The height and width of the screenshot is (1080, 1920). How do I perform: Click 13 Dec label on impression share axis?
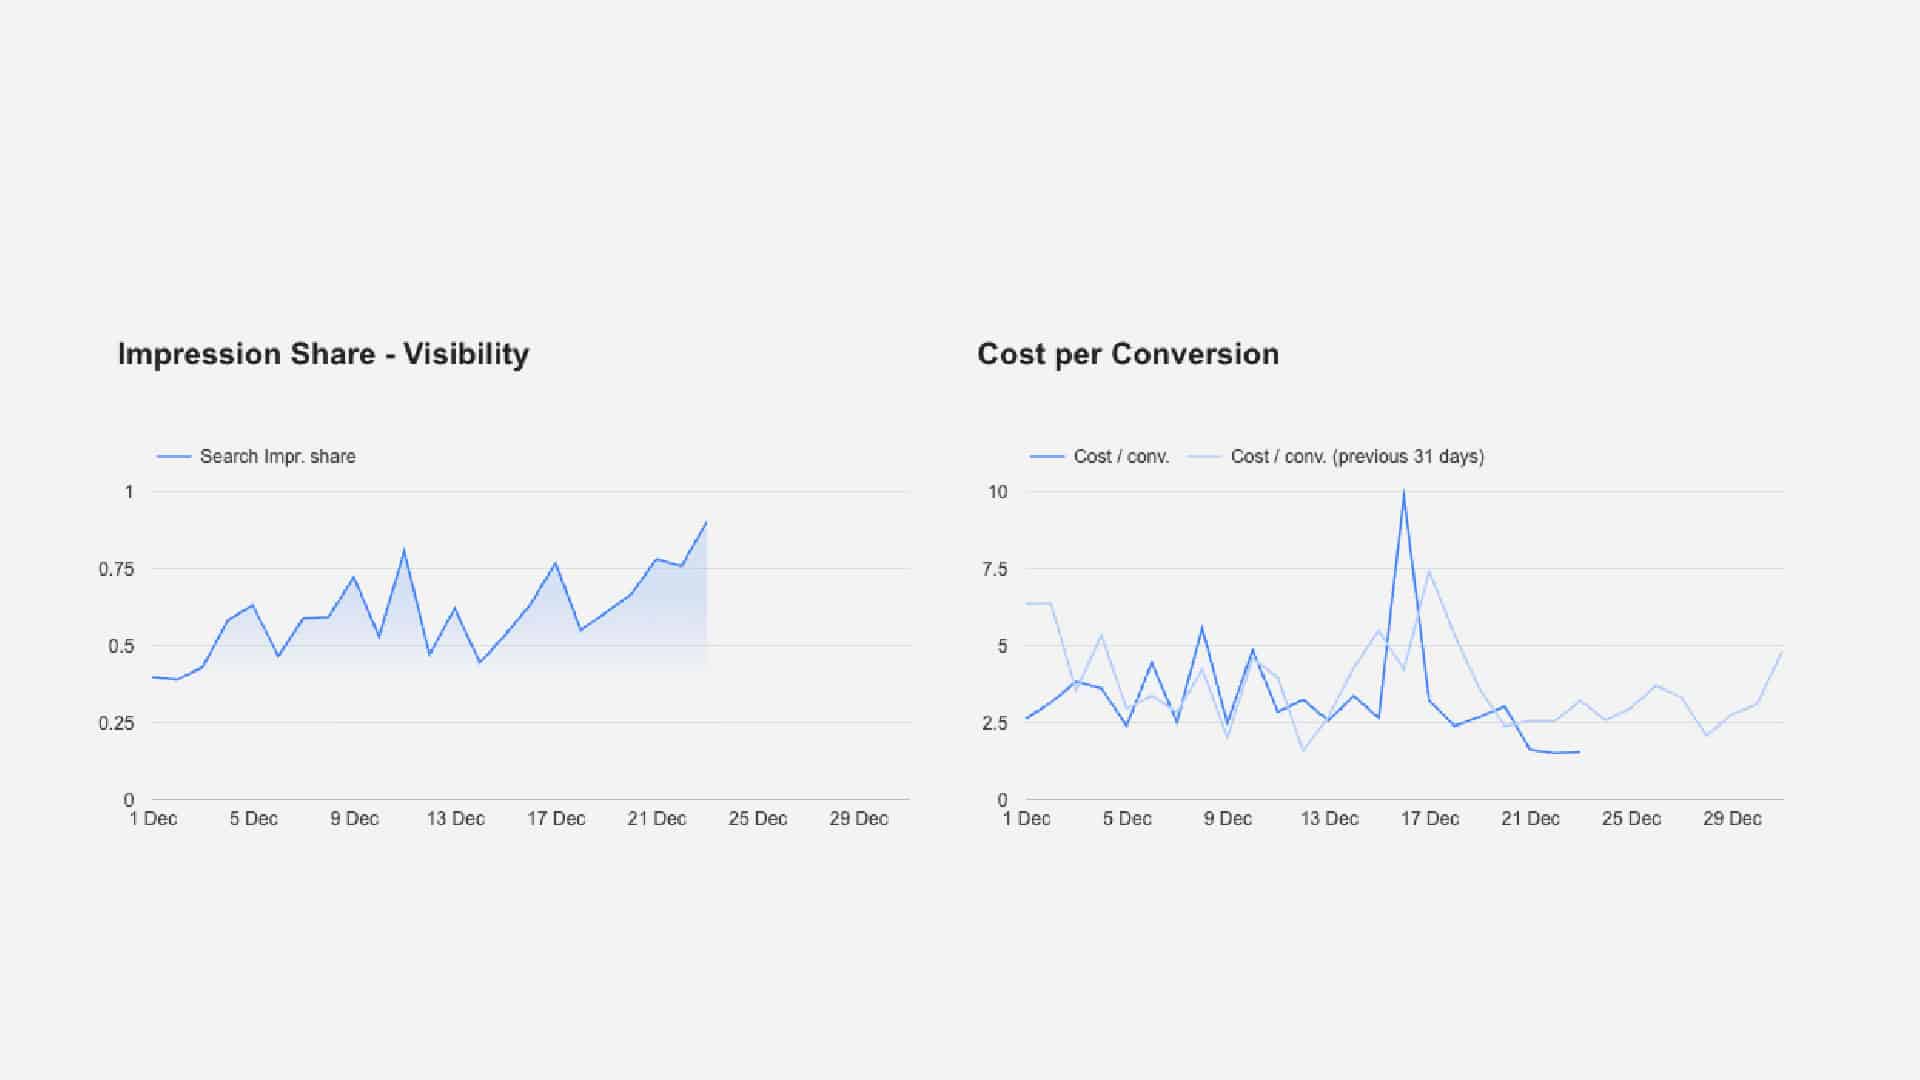coord(455,819)
